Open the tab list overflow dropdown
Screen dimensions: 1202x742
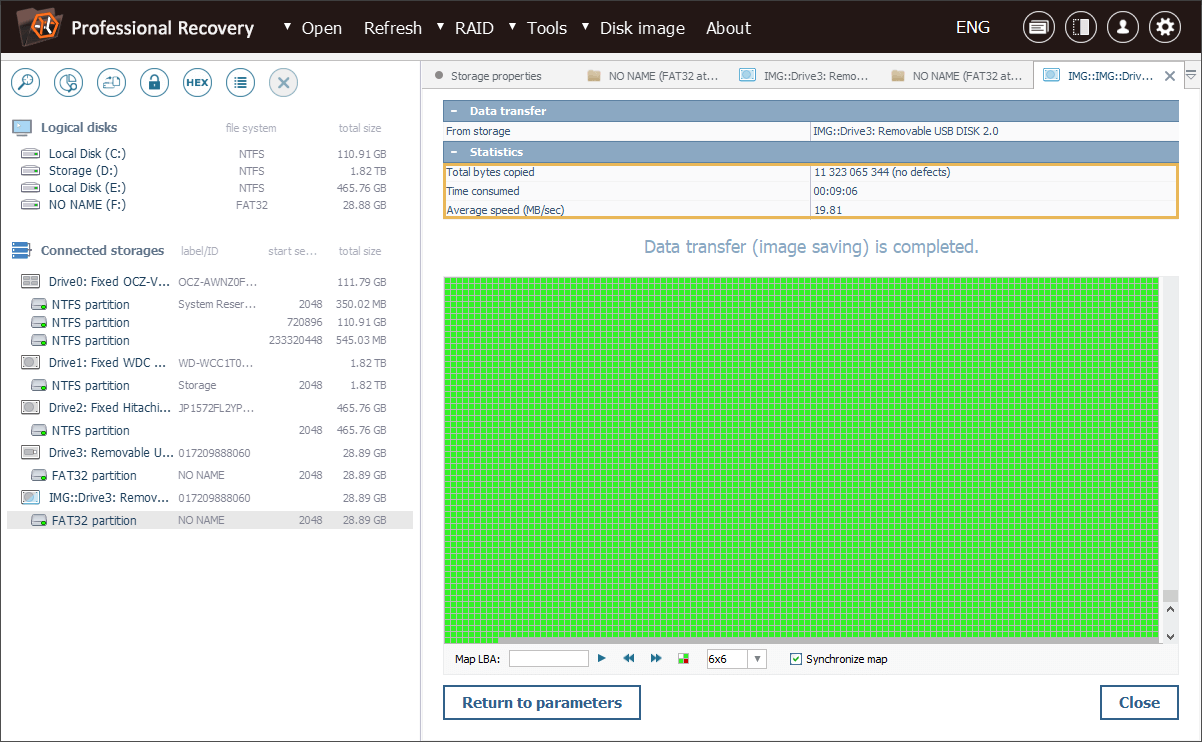1191,75
